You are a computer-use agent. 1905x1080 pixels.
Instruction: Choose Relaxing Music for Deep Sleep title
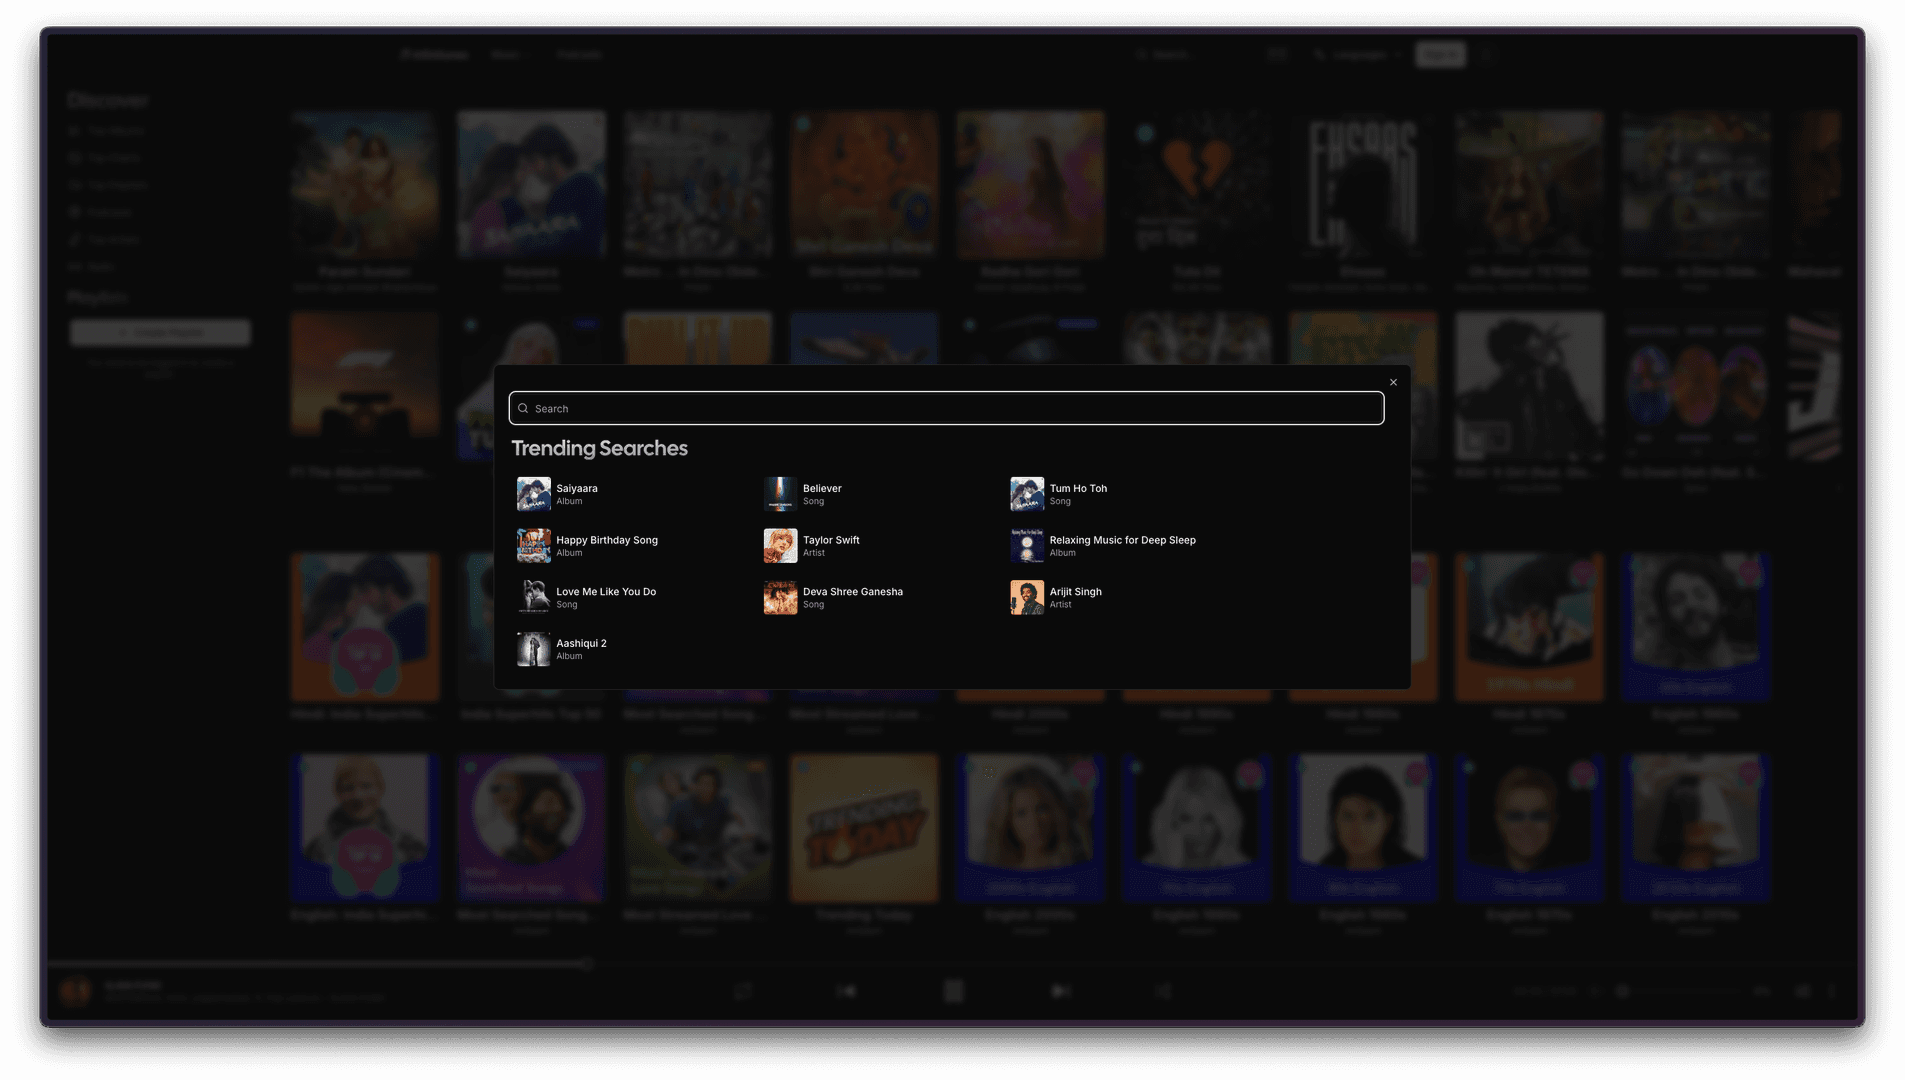[x=1122, y=540]
